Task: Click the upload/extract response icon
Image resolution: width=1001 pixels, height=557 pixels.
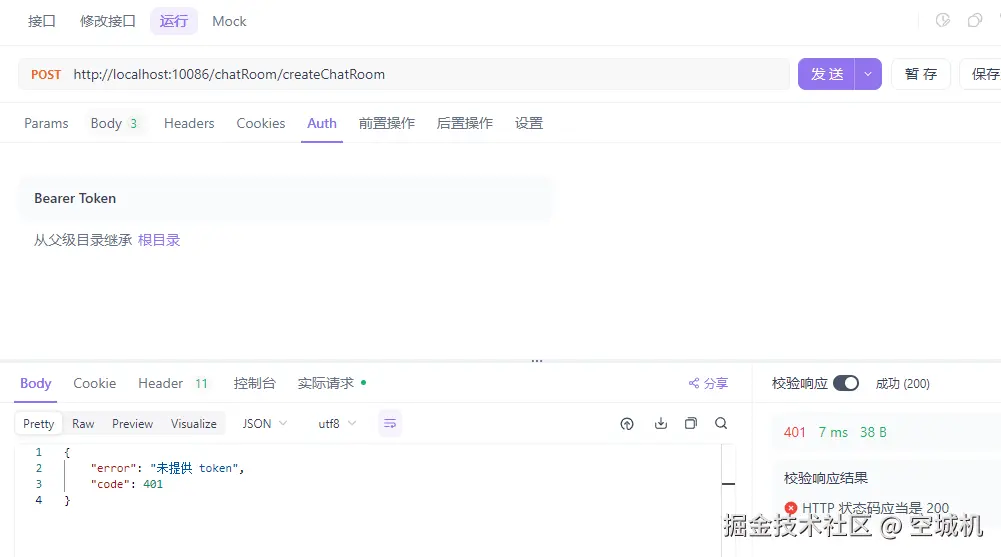Action: coord(627,424)
